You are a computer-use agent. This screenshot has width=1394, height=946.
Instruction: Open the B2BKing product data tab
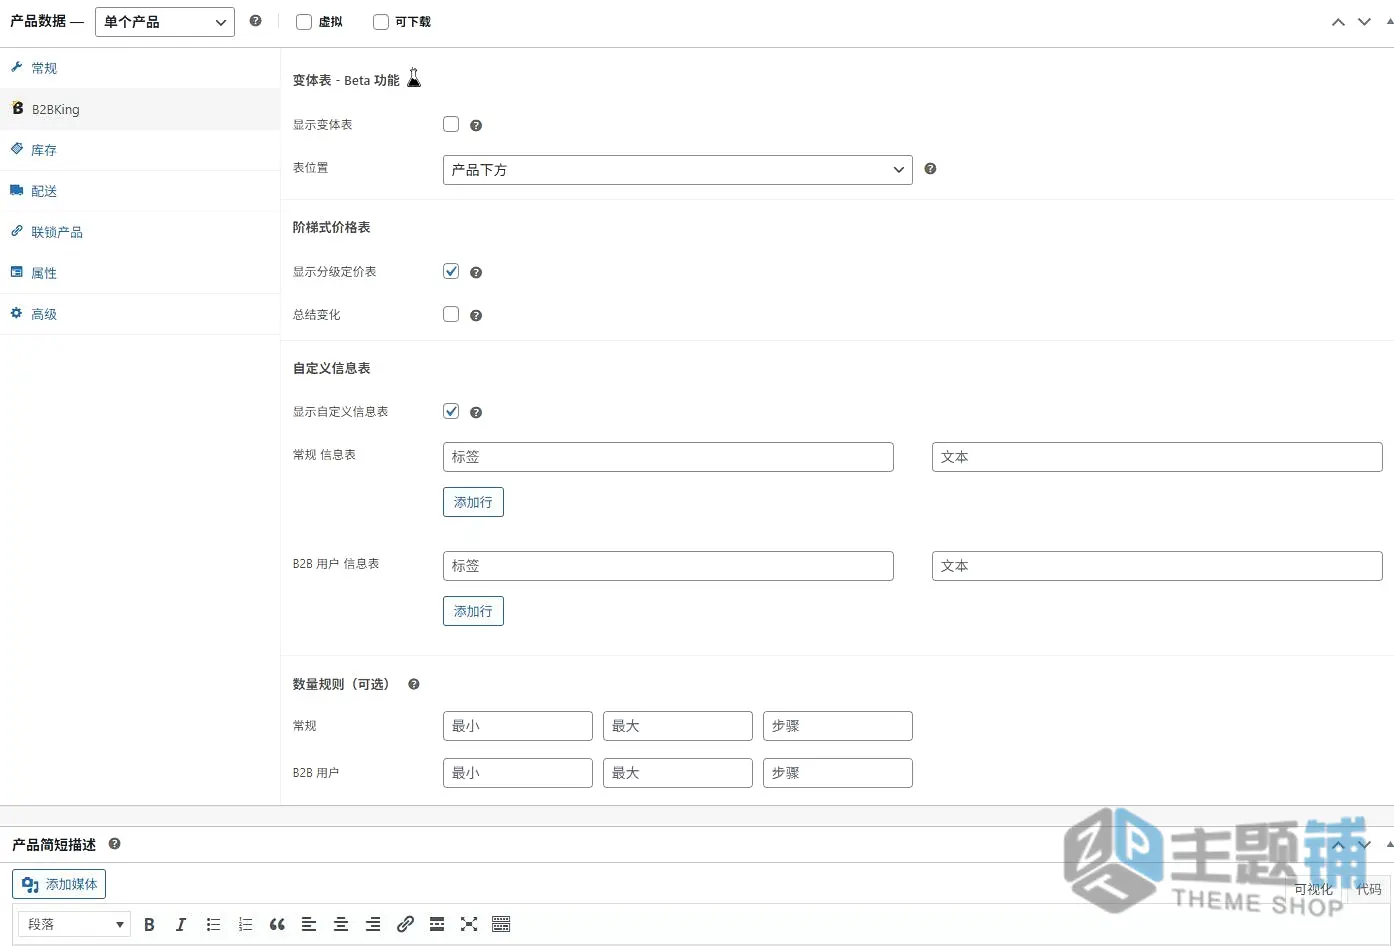(140, 109)
